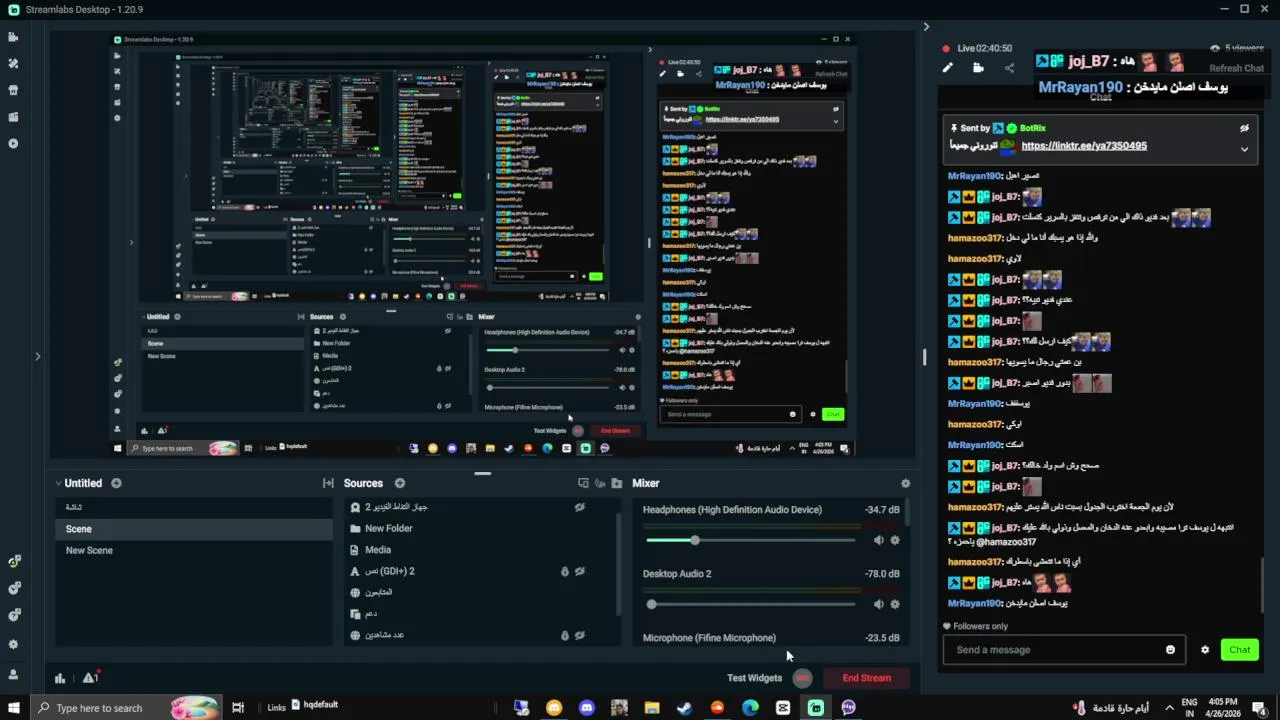Select the New Folder source
Viewport: 1280px width, 720px height.
tap(388, 528)
